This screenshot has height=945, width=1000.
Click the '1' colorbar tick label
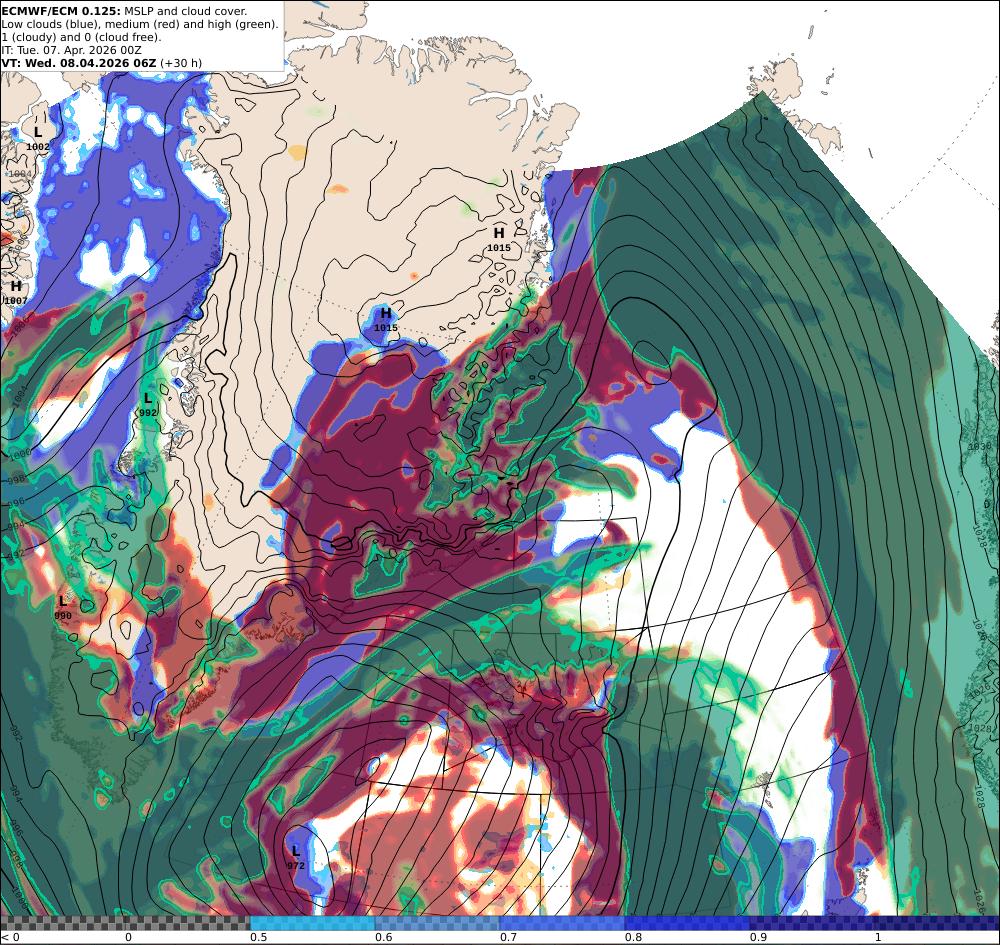click(878, 937)
